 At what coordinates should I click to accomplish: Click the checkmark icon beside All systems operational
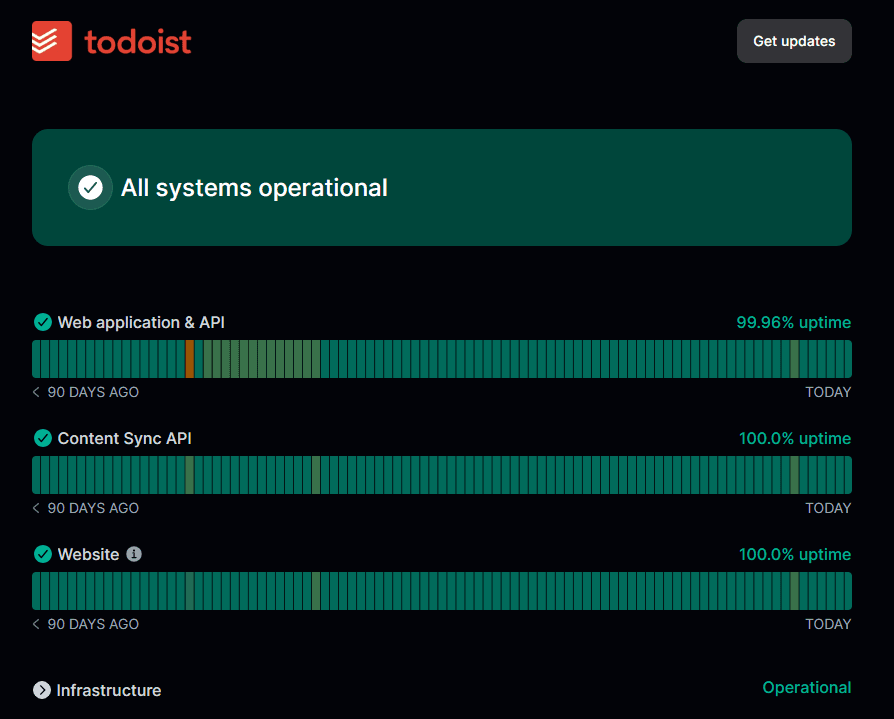click(90, 187)
